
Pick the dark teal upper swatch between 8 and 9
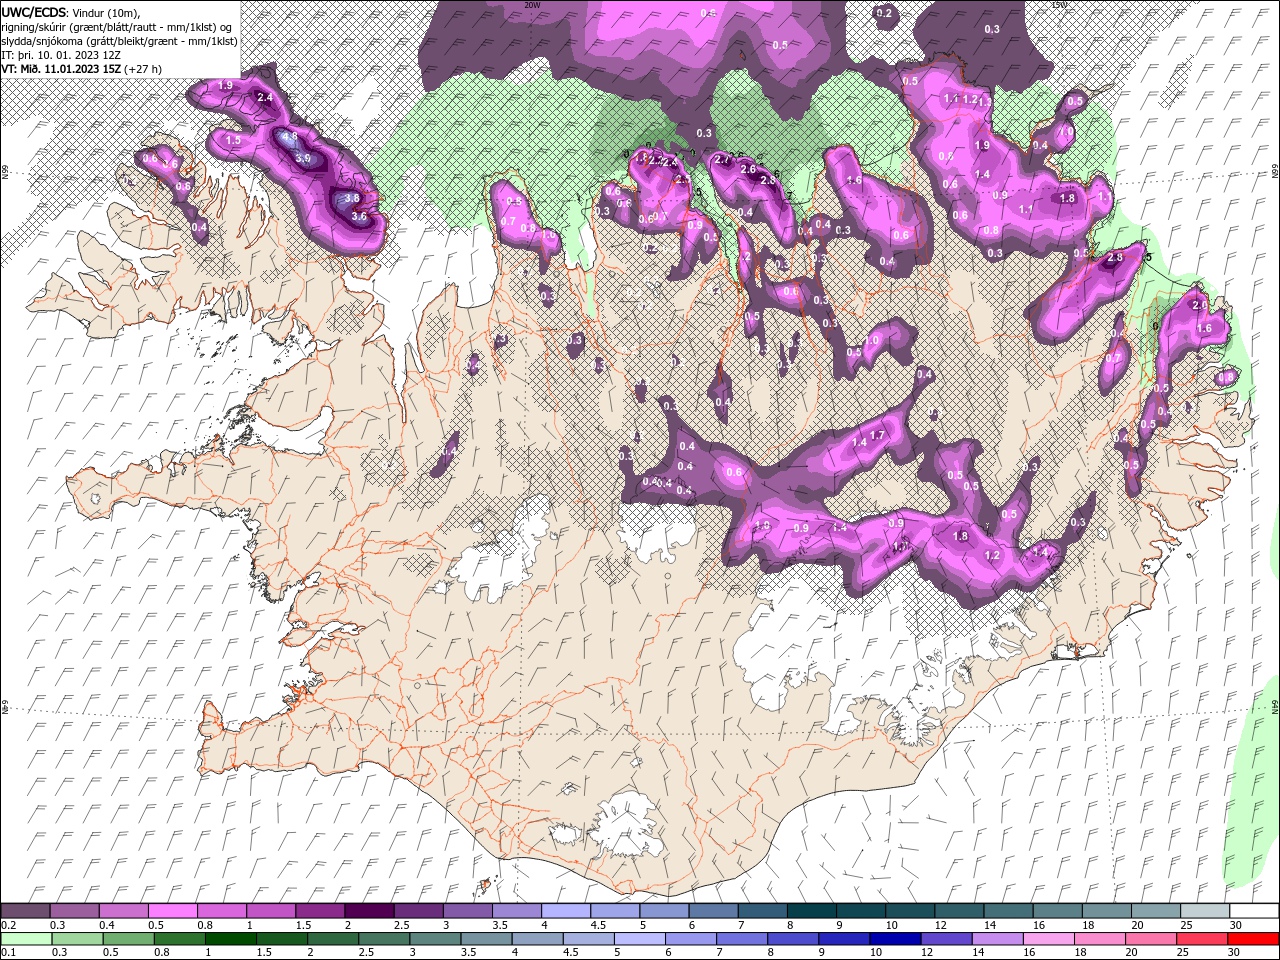click(x=811, y=911)
